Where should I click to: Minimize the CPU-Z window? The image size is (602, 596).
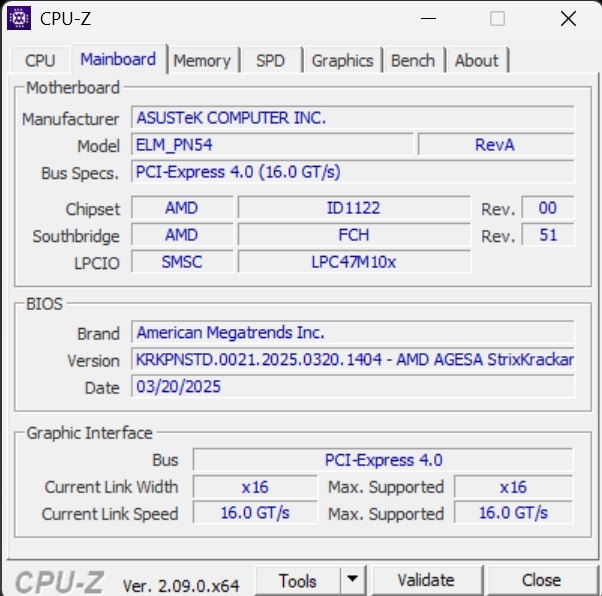pos(428,18)
